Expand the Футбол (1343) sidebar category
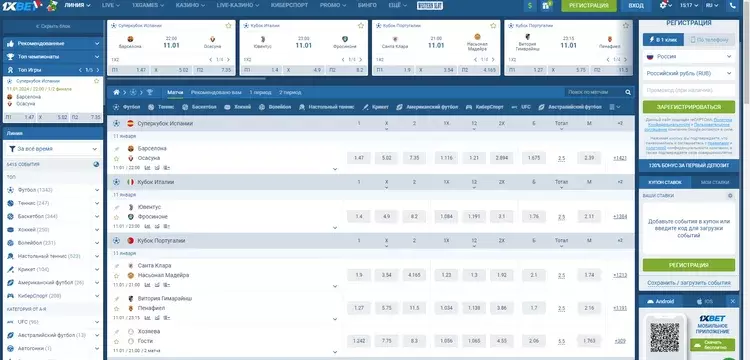 pos(53,190)
